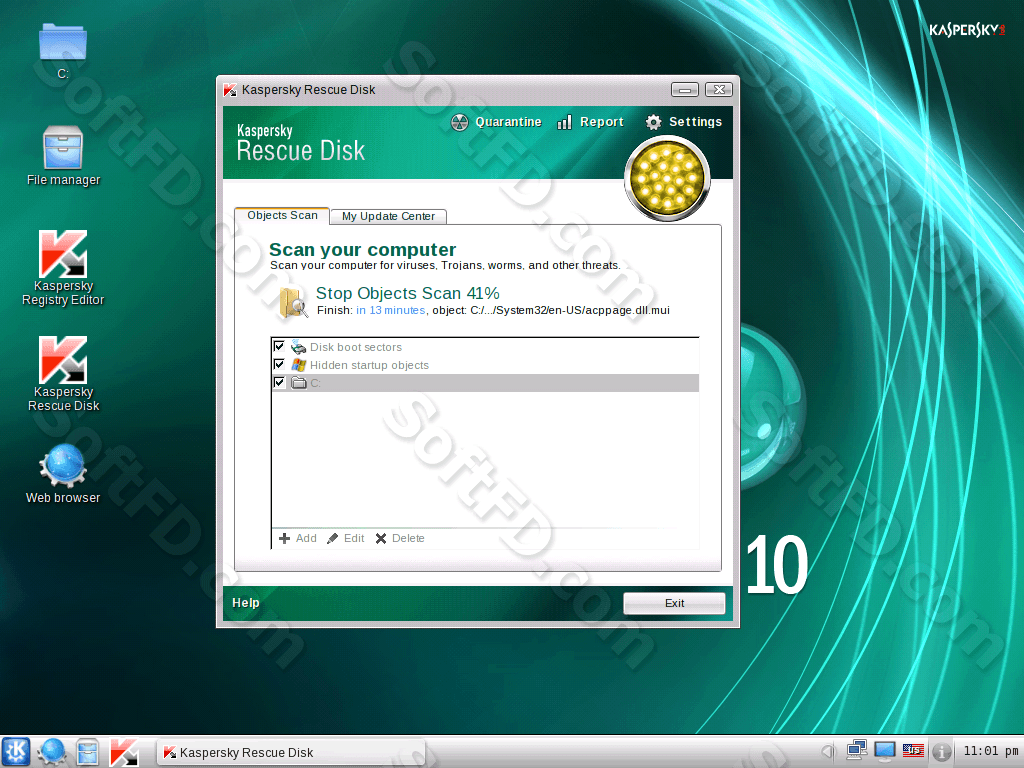
Task: Expand the system tray arrow
Action: (829, 752)
